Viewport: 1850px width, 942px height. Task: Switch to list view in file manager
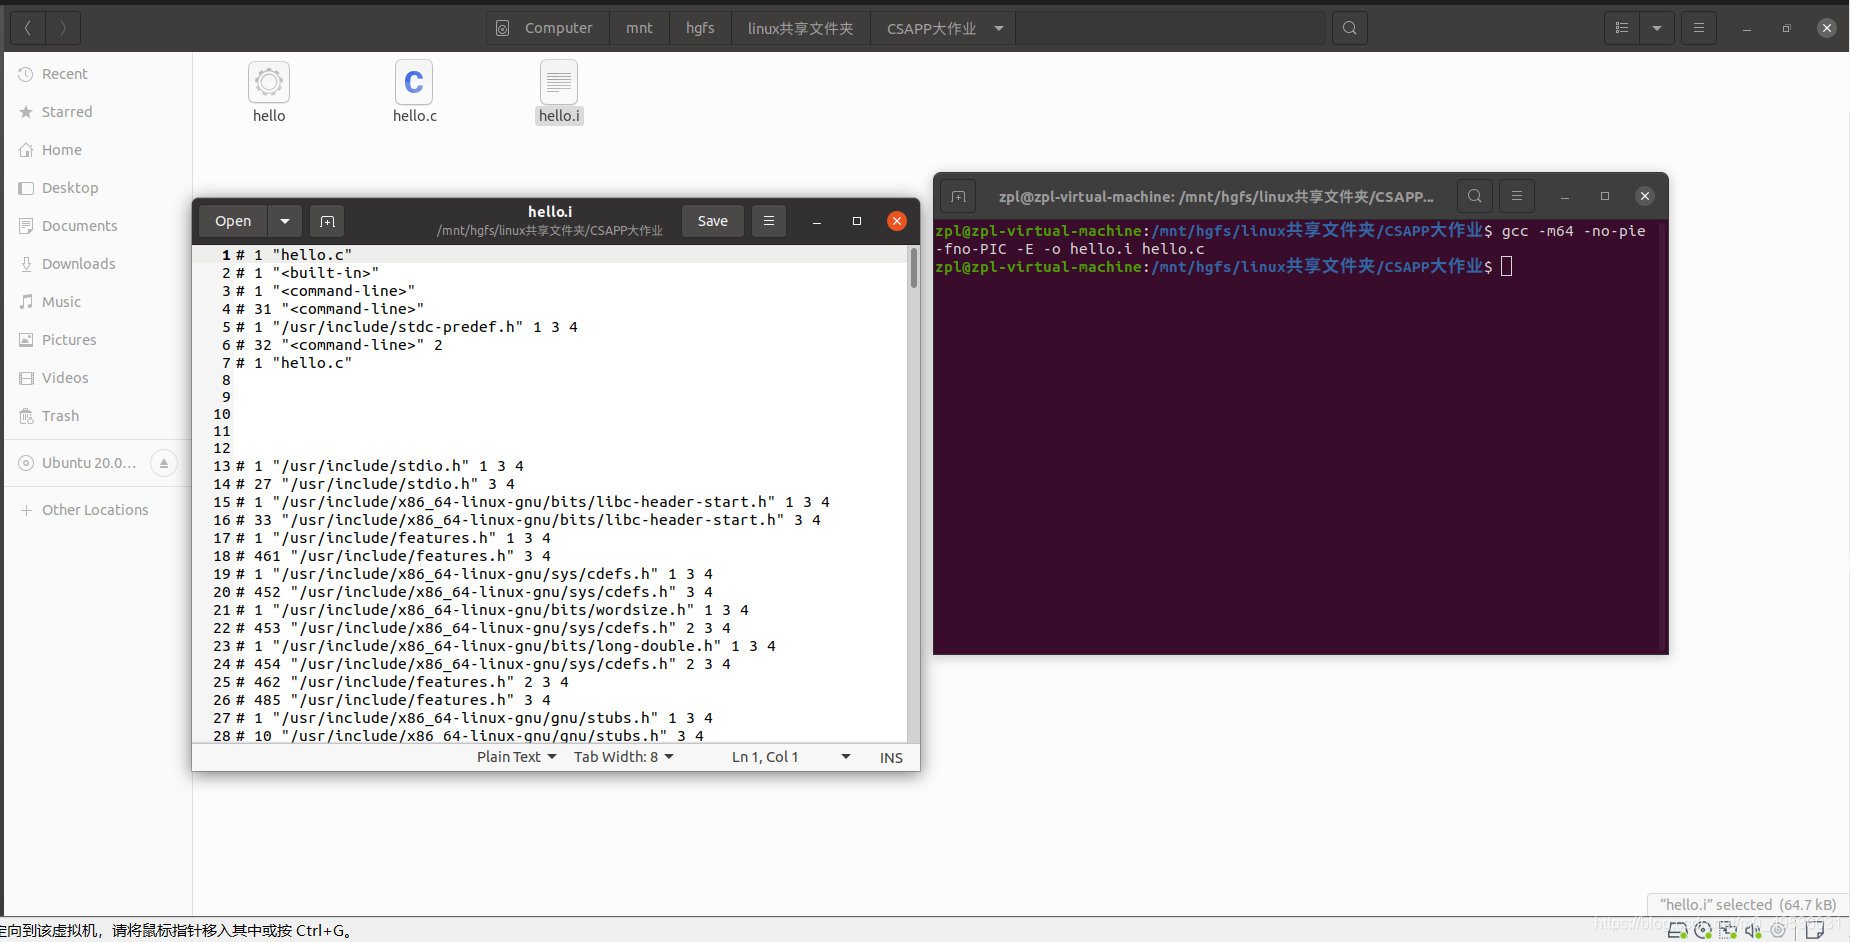[1622, 28]
